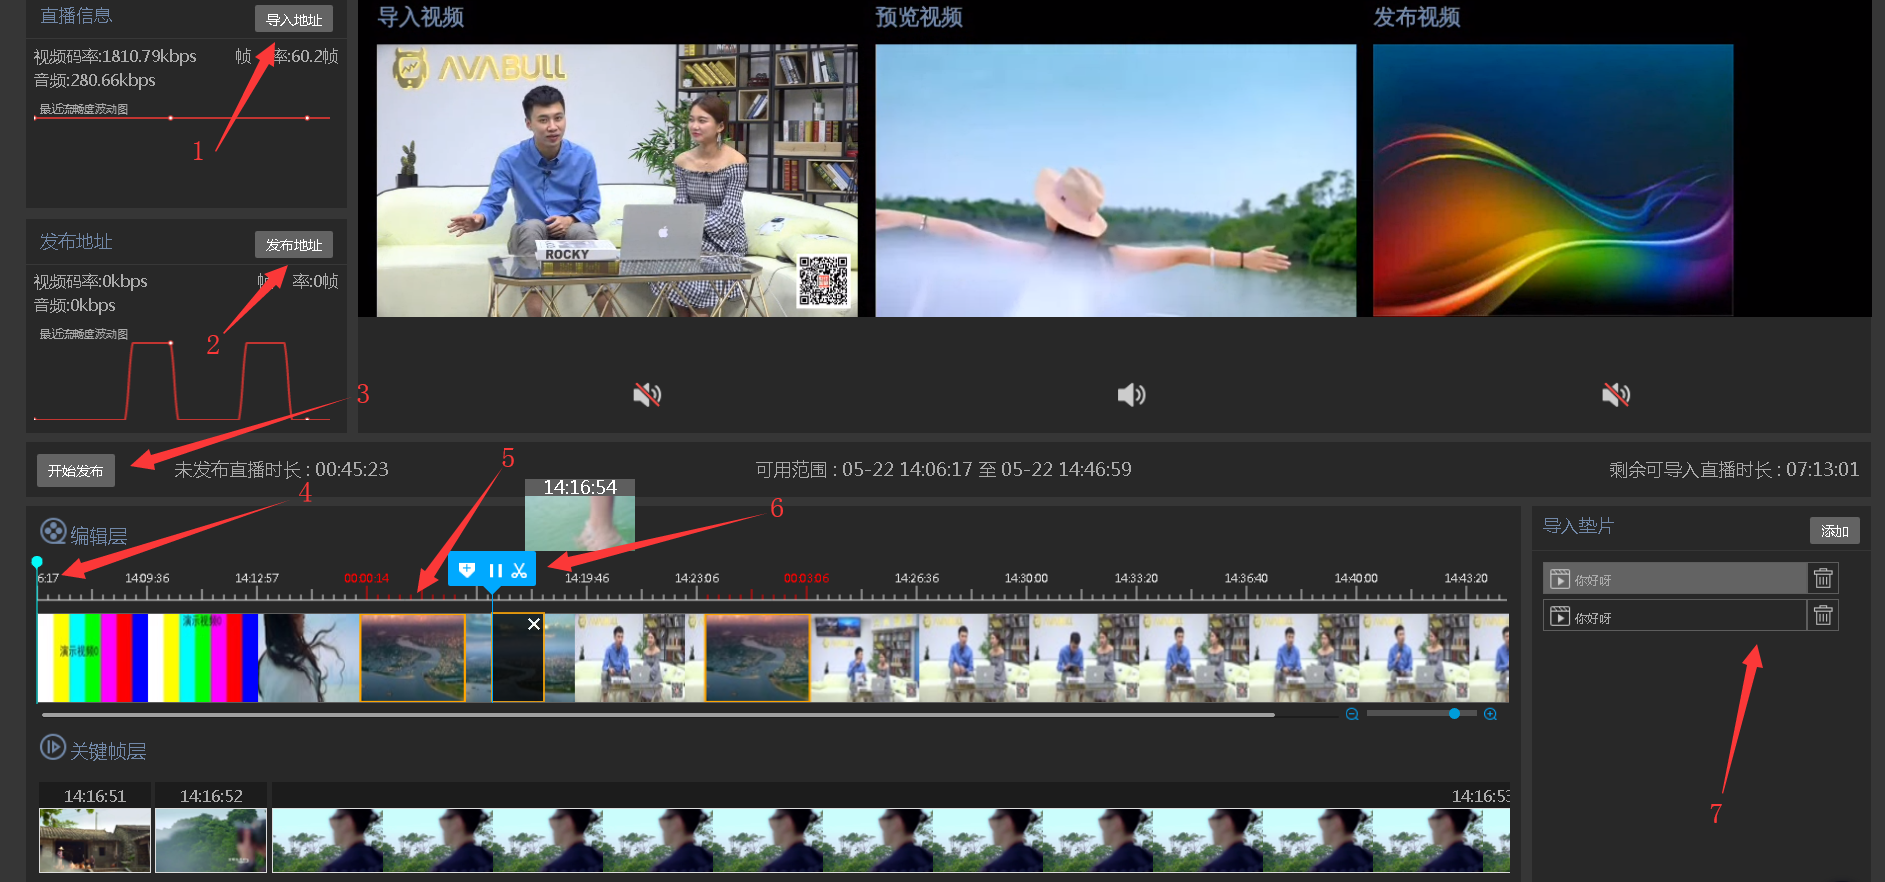The height and width of the screenshot is (882, 1885).
Task: Click the 开始发布 button
Action: pyautogui.click(x=76, y=470)
